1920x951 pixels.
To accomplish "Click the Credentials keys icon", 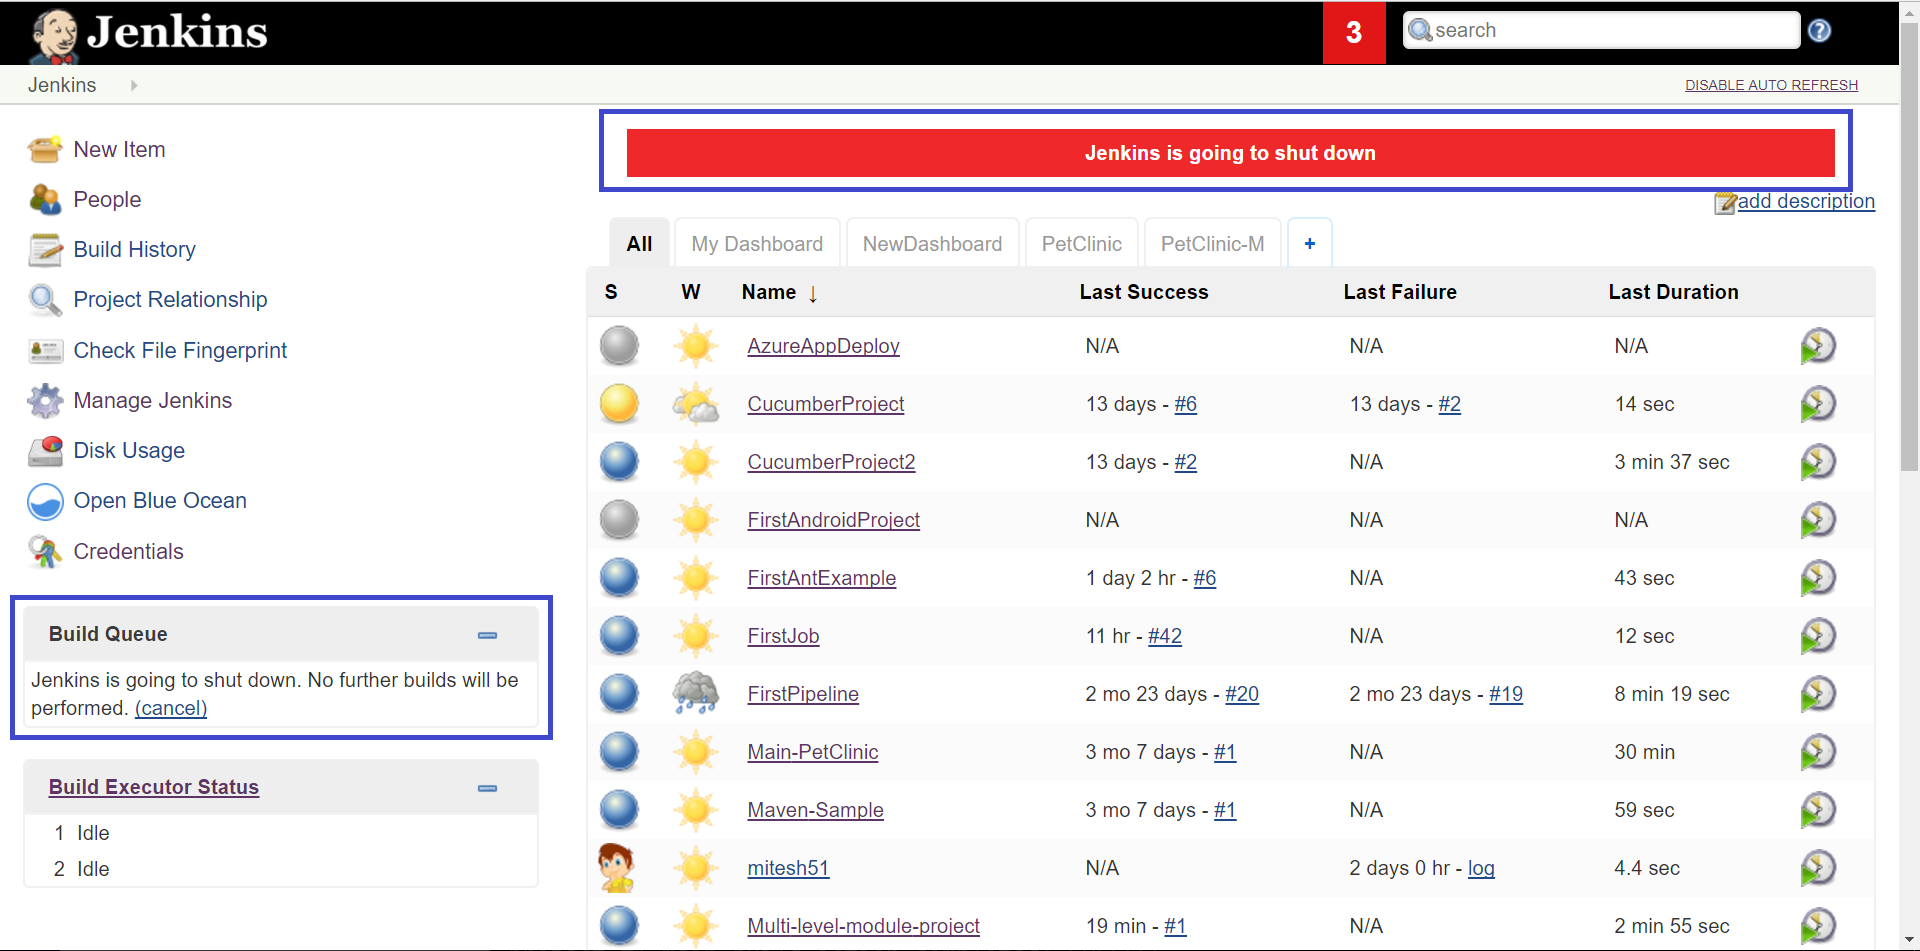I will click(x=45, y=552).
